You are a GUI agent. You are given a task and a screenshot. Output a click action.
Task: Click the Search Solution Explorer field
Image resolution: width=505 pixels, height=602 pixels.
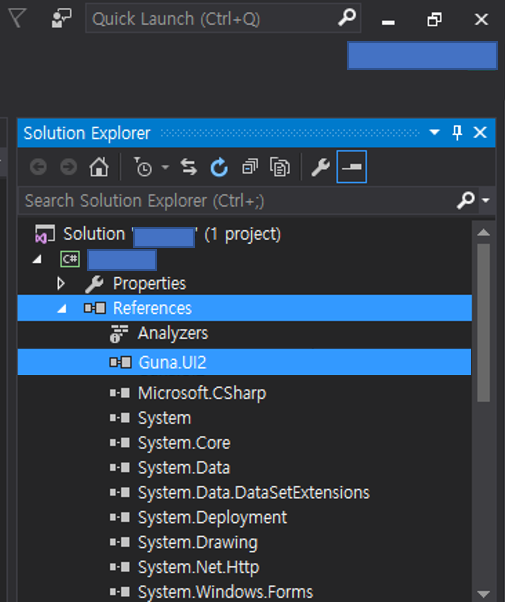point(238,200)
